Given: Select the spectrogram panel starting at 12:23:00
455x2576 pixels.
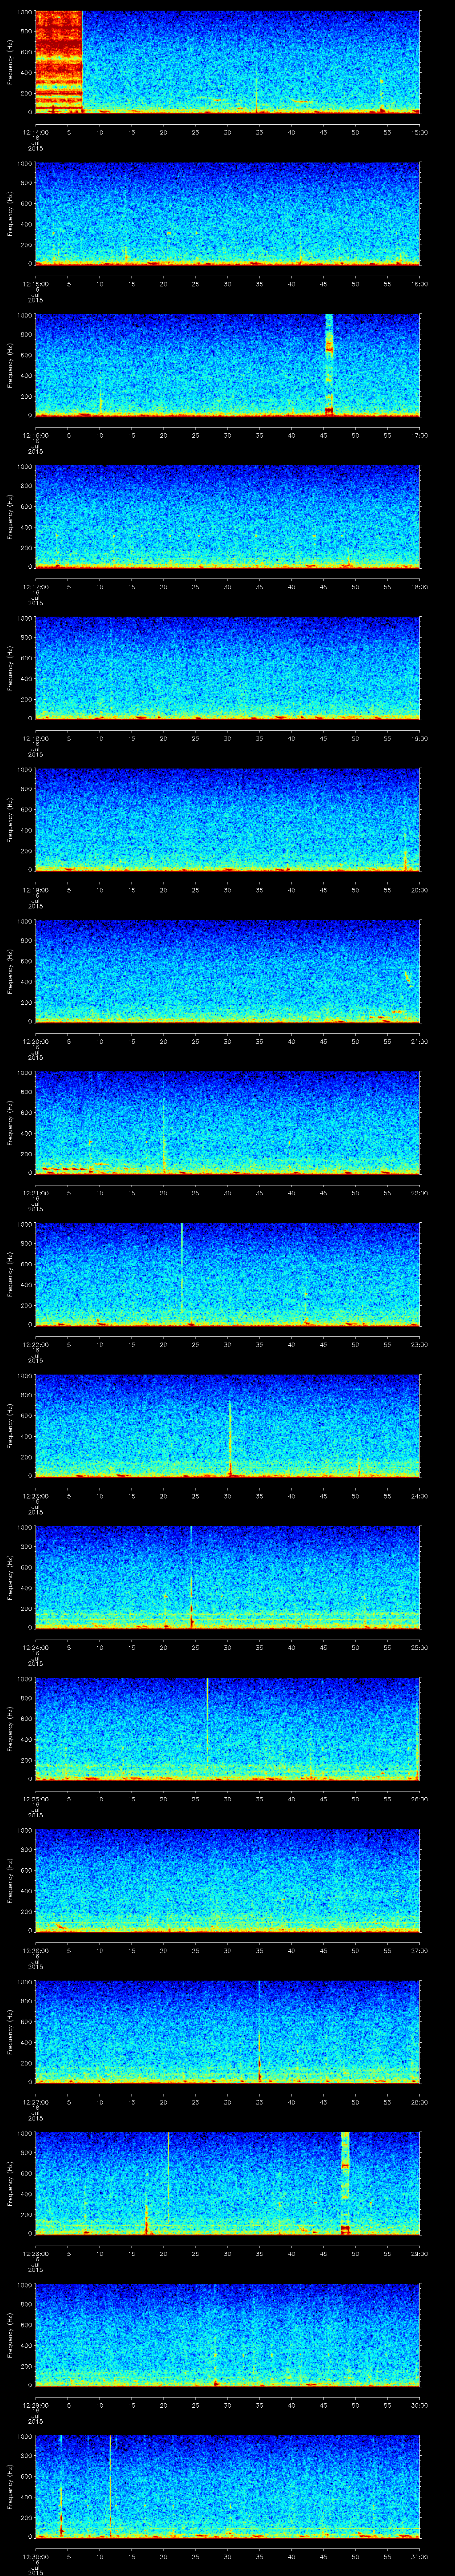Looking at the screenshot, I should 227,1425.
